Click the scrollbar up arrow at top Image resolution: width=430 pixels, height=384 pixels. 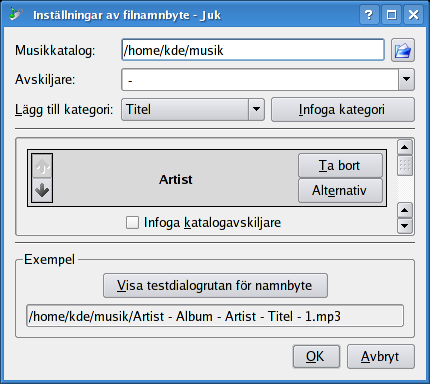405,147
